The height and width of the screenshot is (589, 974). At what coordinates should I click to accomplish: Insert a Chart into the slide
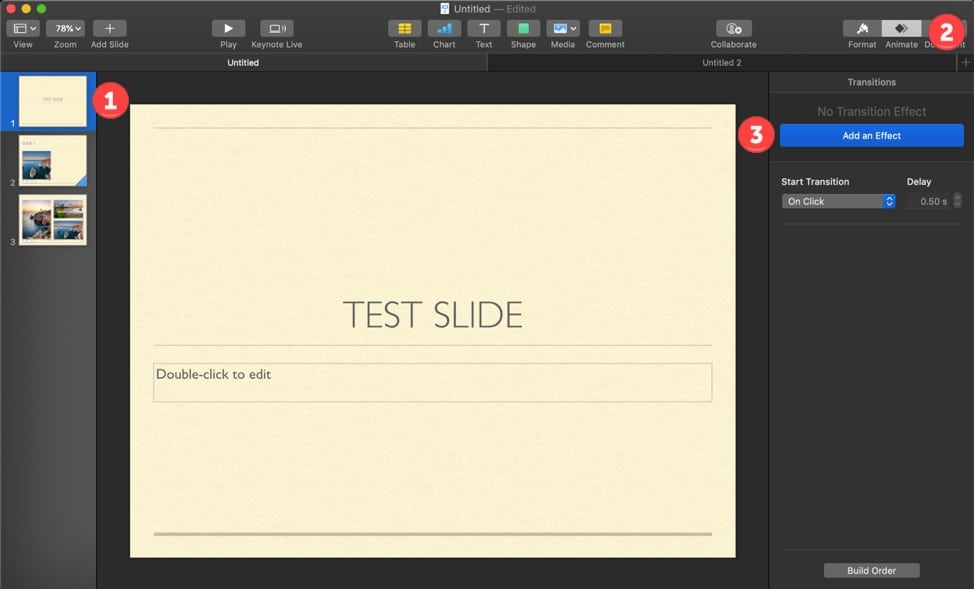[444, 30]
